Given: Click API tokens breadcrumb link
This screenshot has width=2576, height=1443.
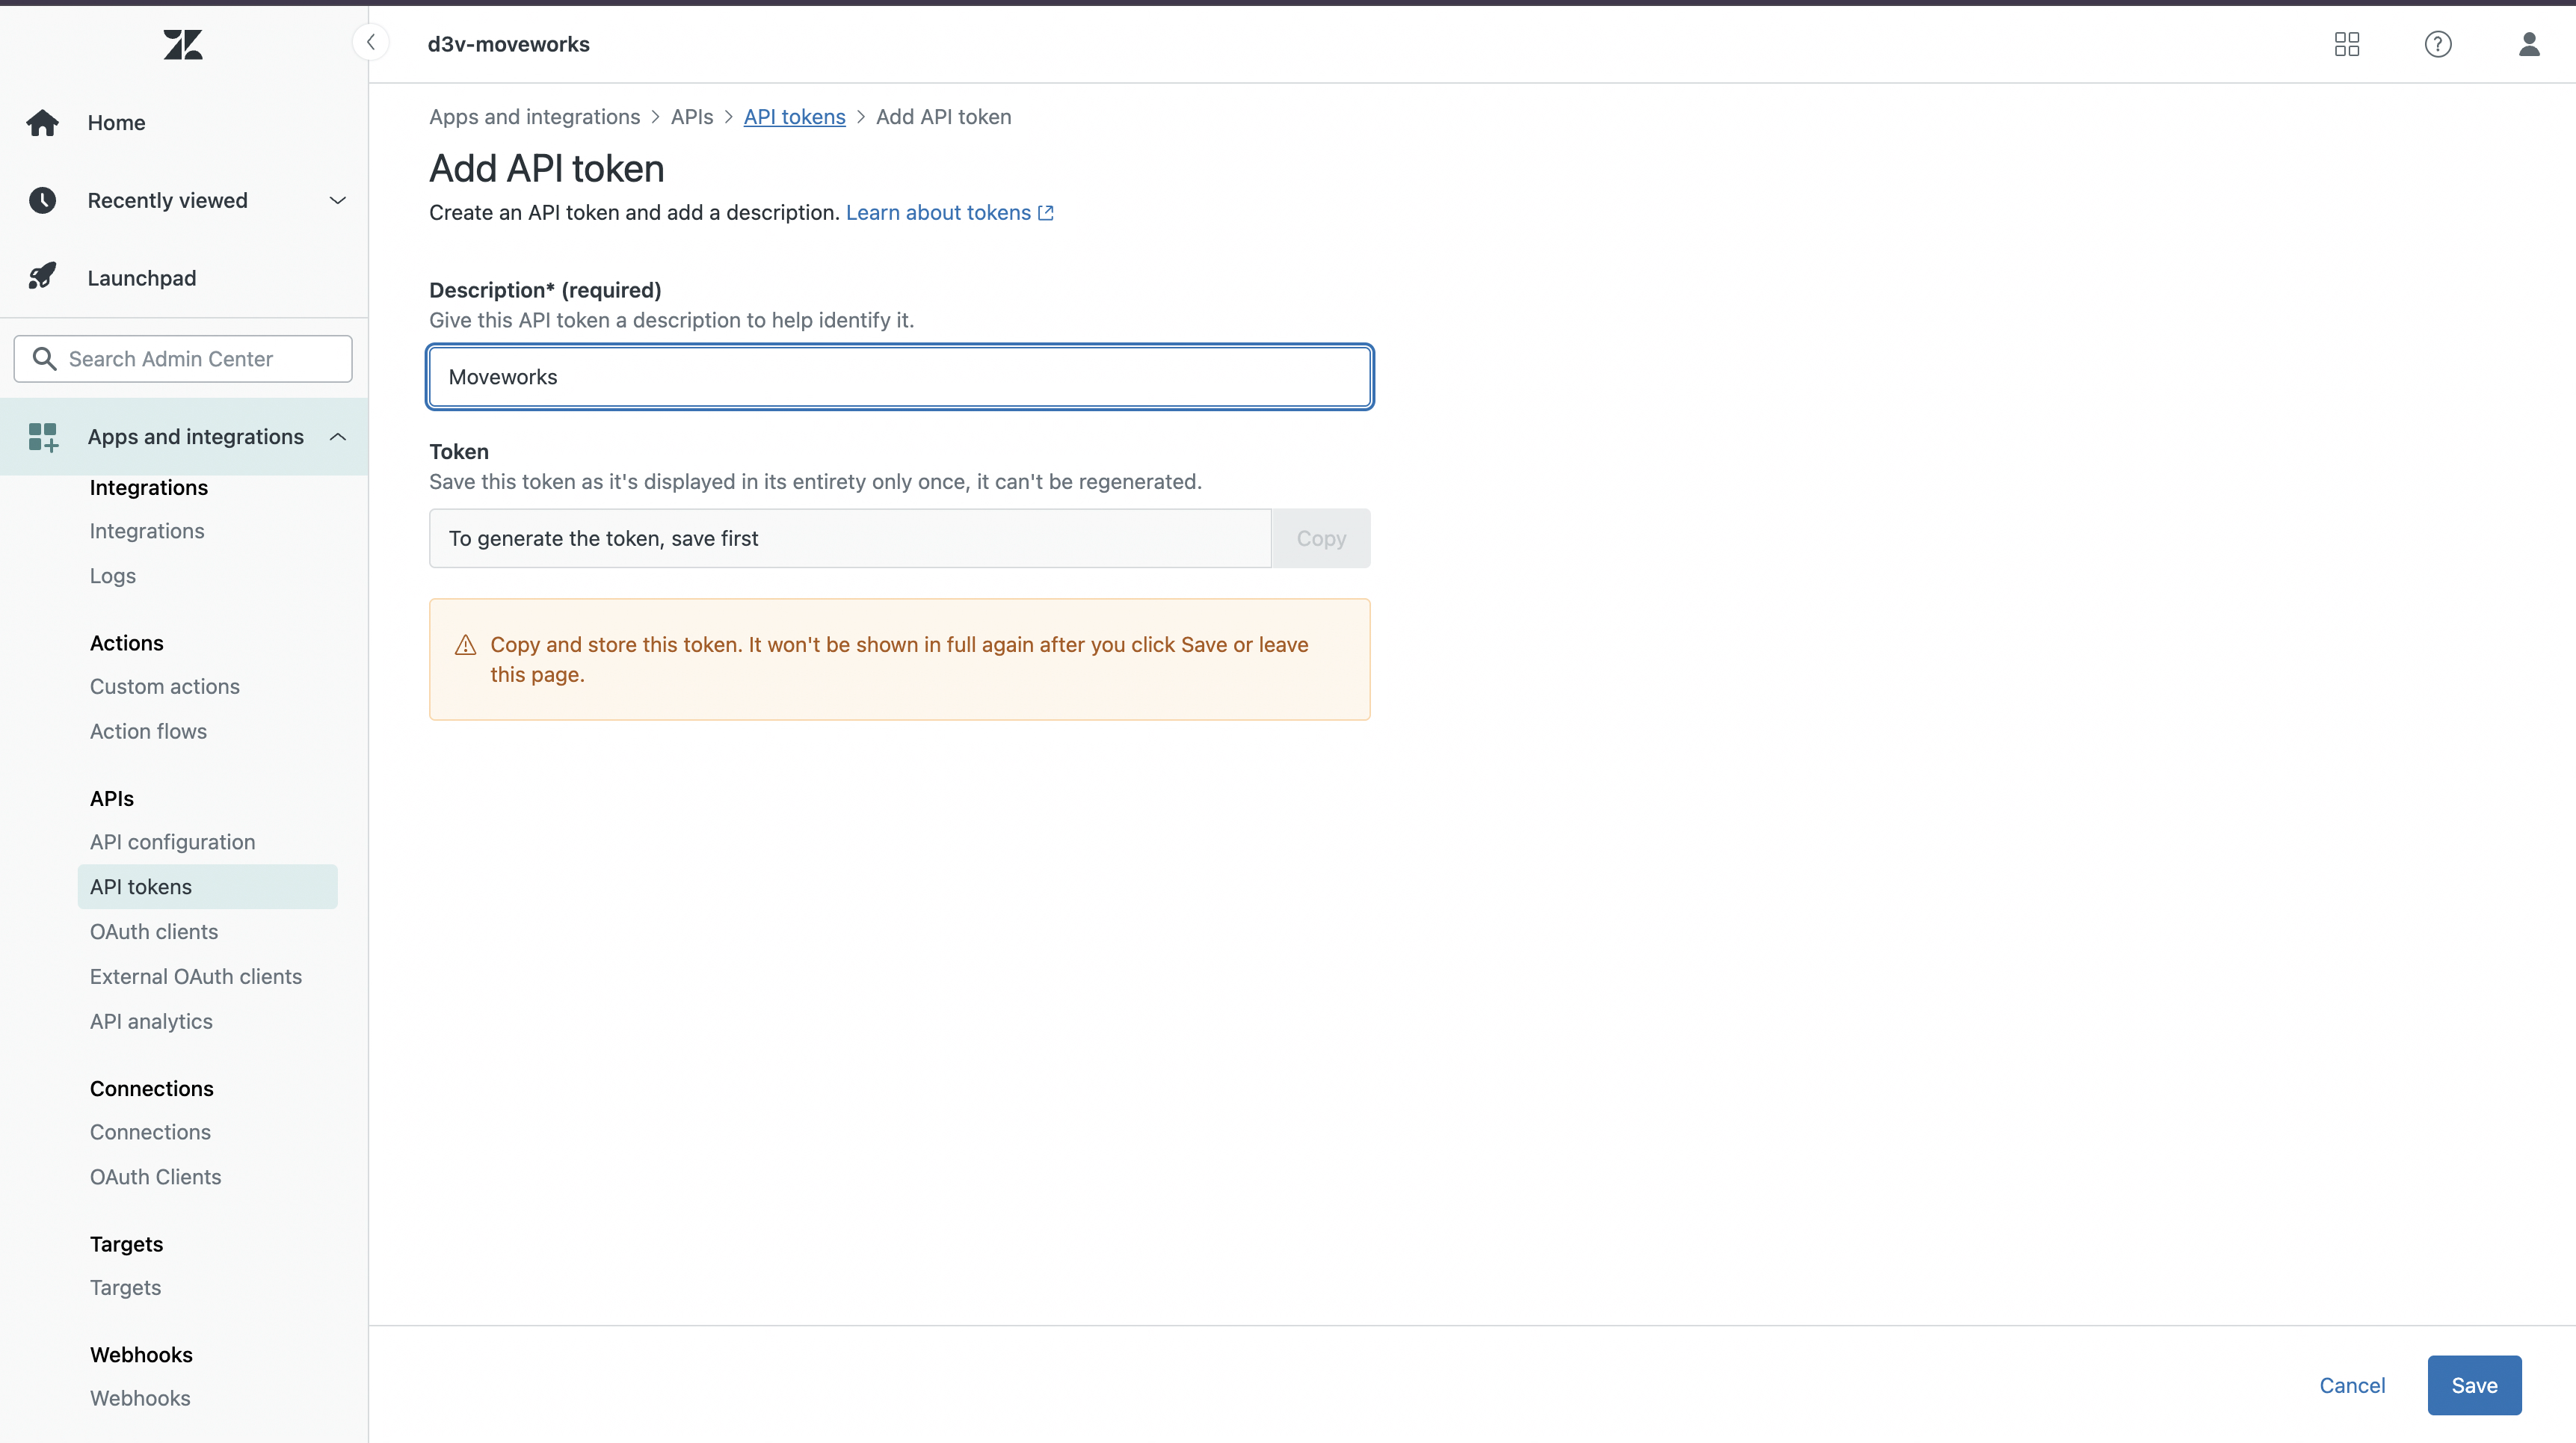Looking at the screenshot, I should pyautogui.click(x=794, y=116).
